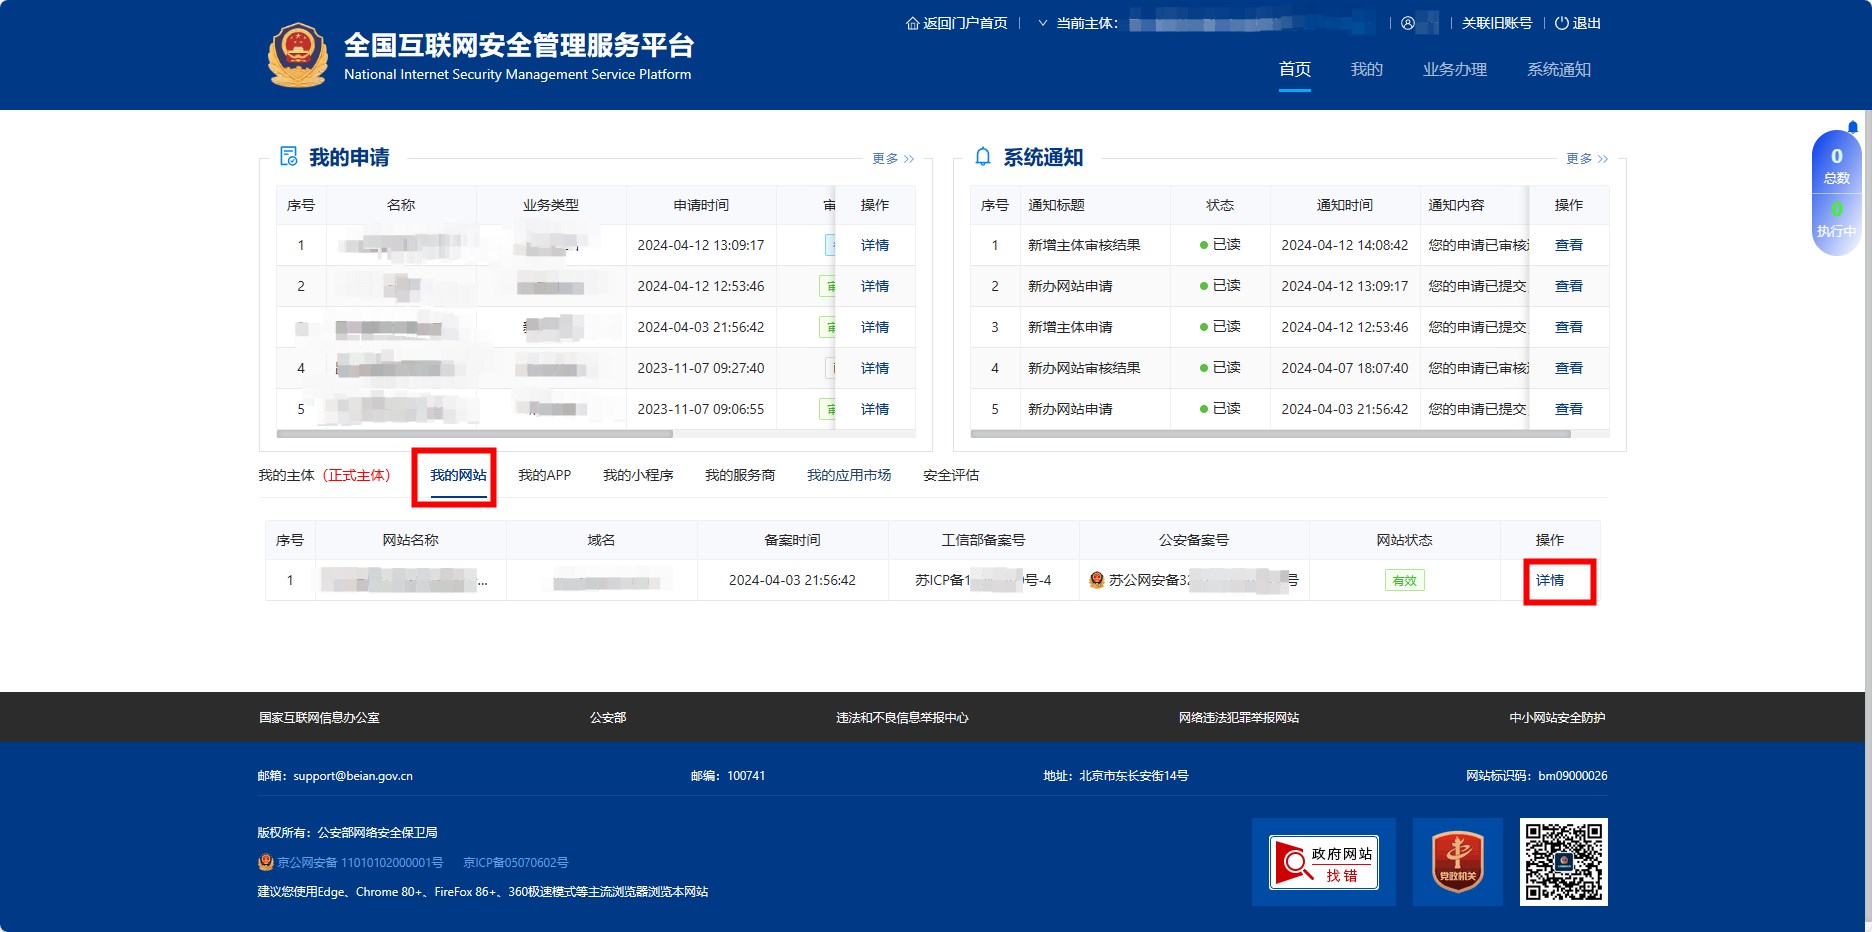This screenshot has width=1872, height=932.
Task: Switch to the 我的小程序 tab
Action: [638, 475]
